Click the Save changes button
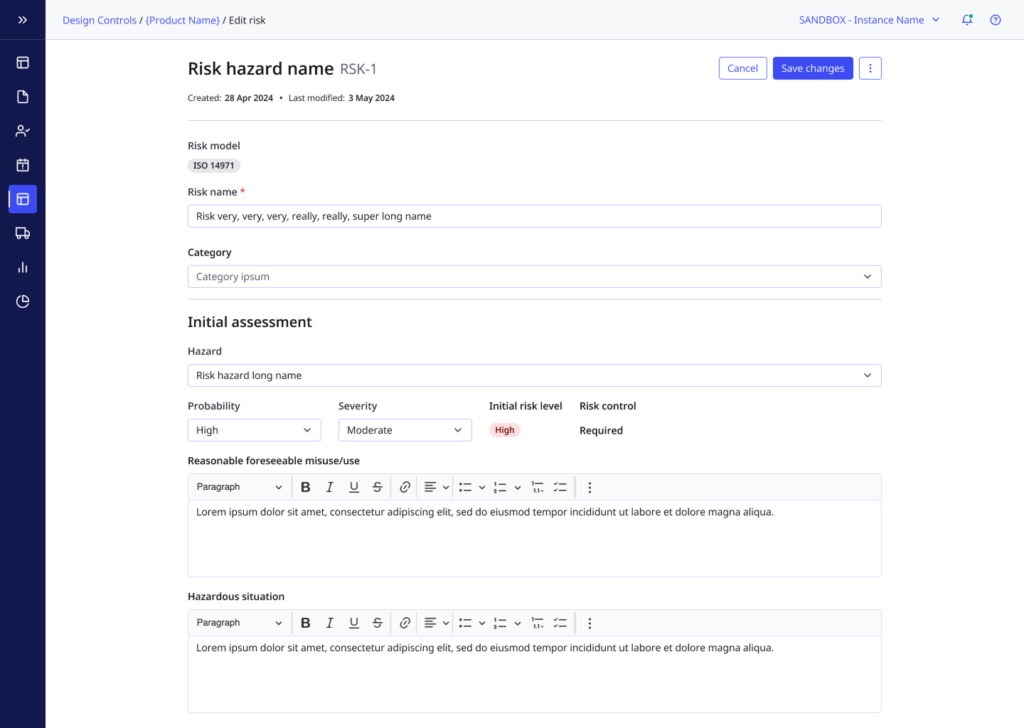The image size is (1024, 728). (x=812, y=68)
